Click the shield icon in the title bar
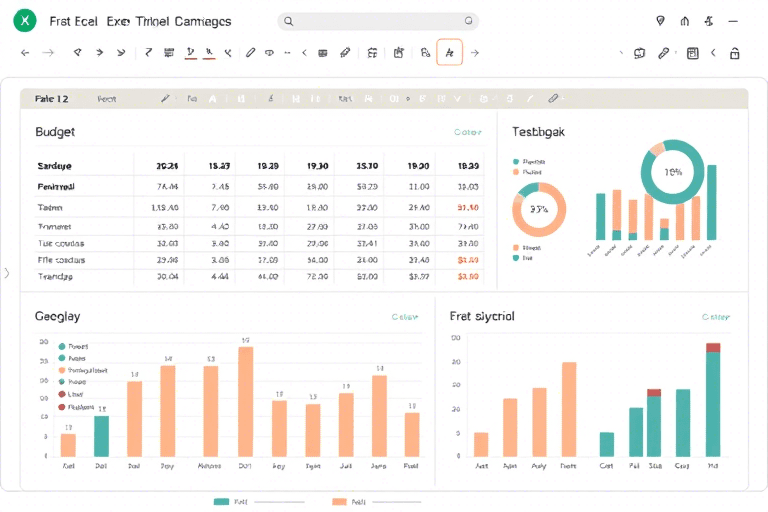This screenshot has width=768, height=512. (x=660, y=21)
